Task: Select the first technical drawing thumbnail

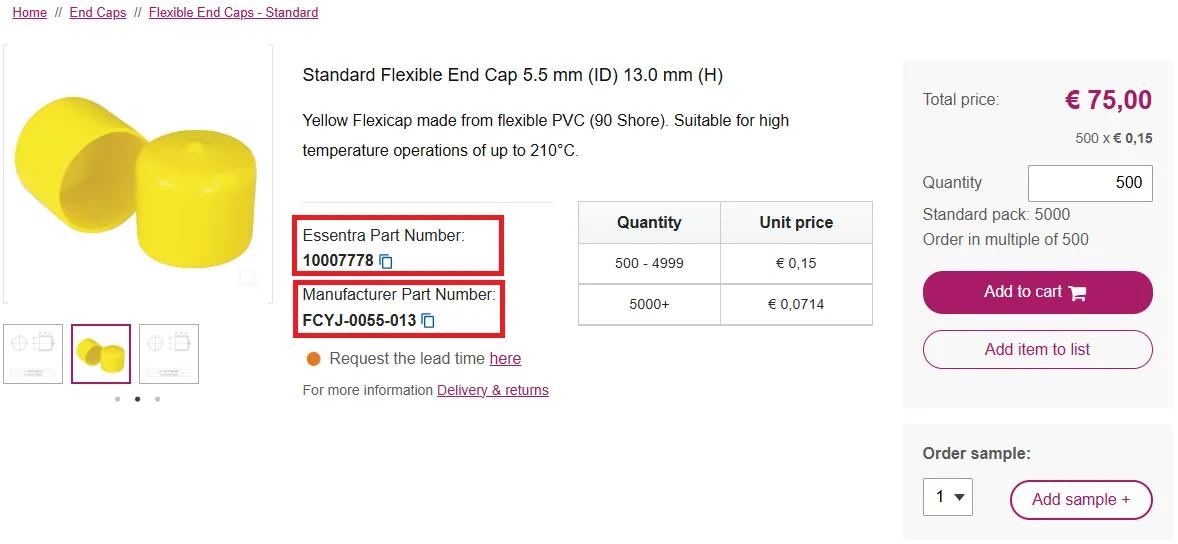Action: (33, 353)
